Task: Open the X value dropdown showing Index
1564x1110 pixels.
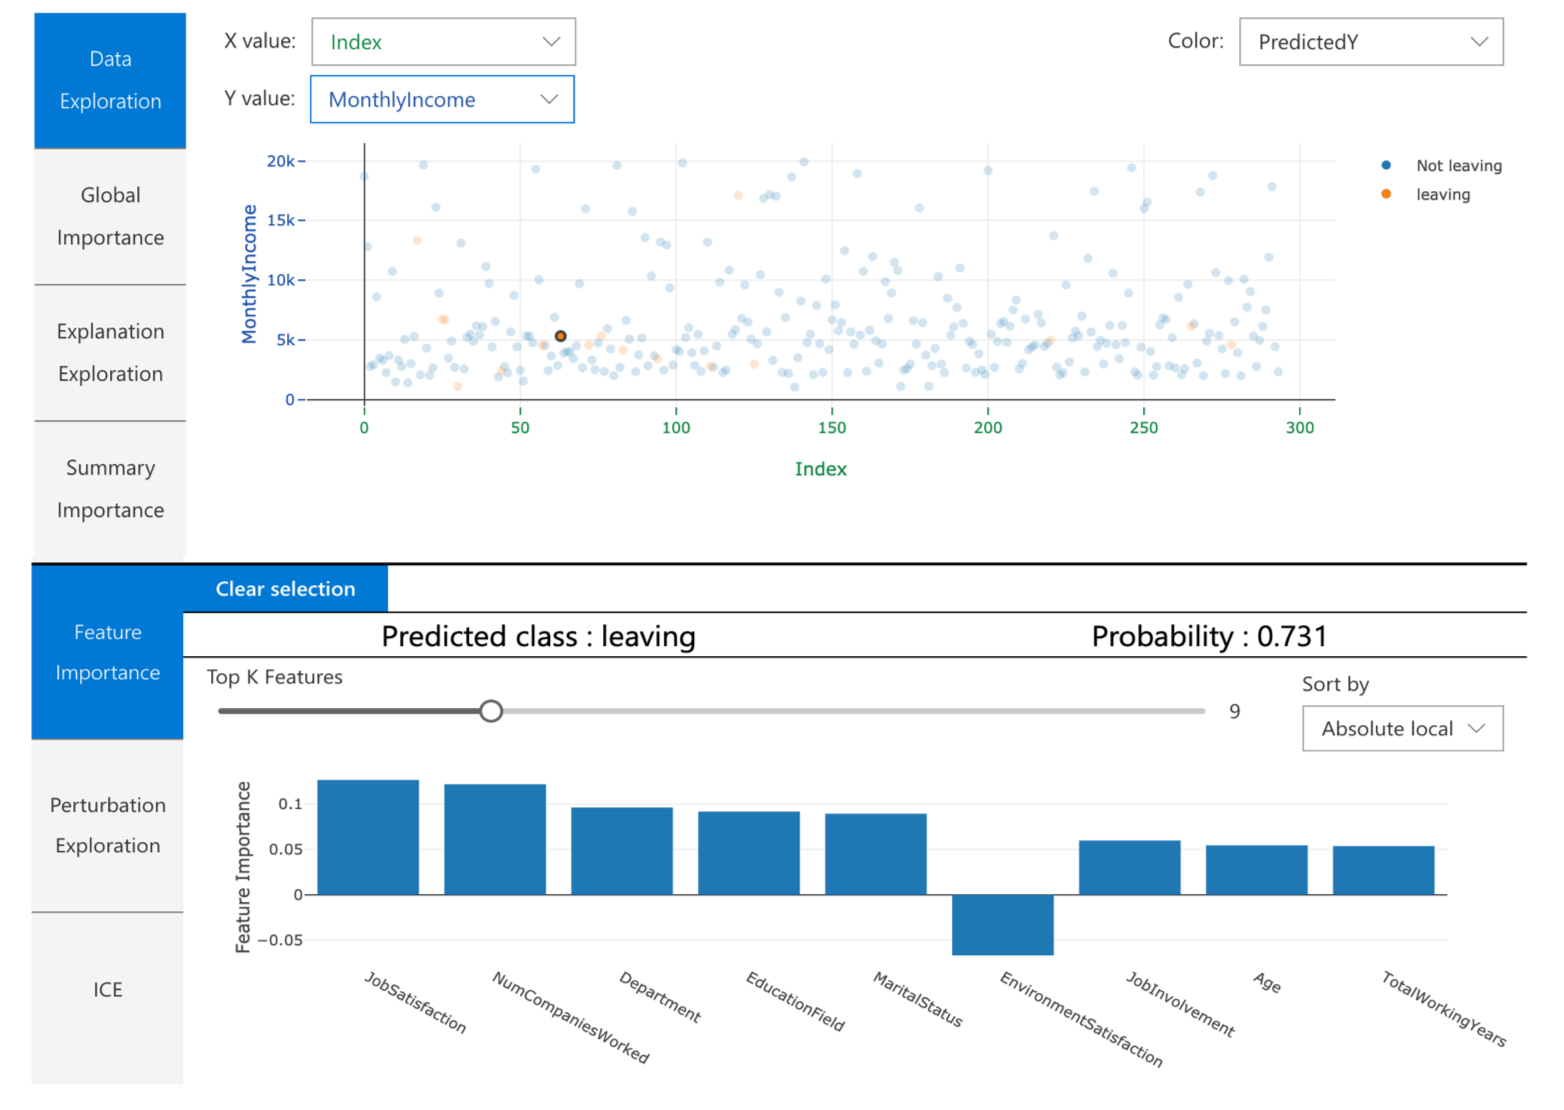Action: 443,41
